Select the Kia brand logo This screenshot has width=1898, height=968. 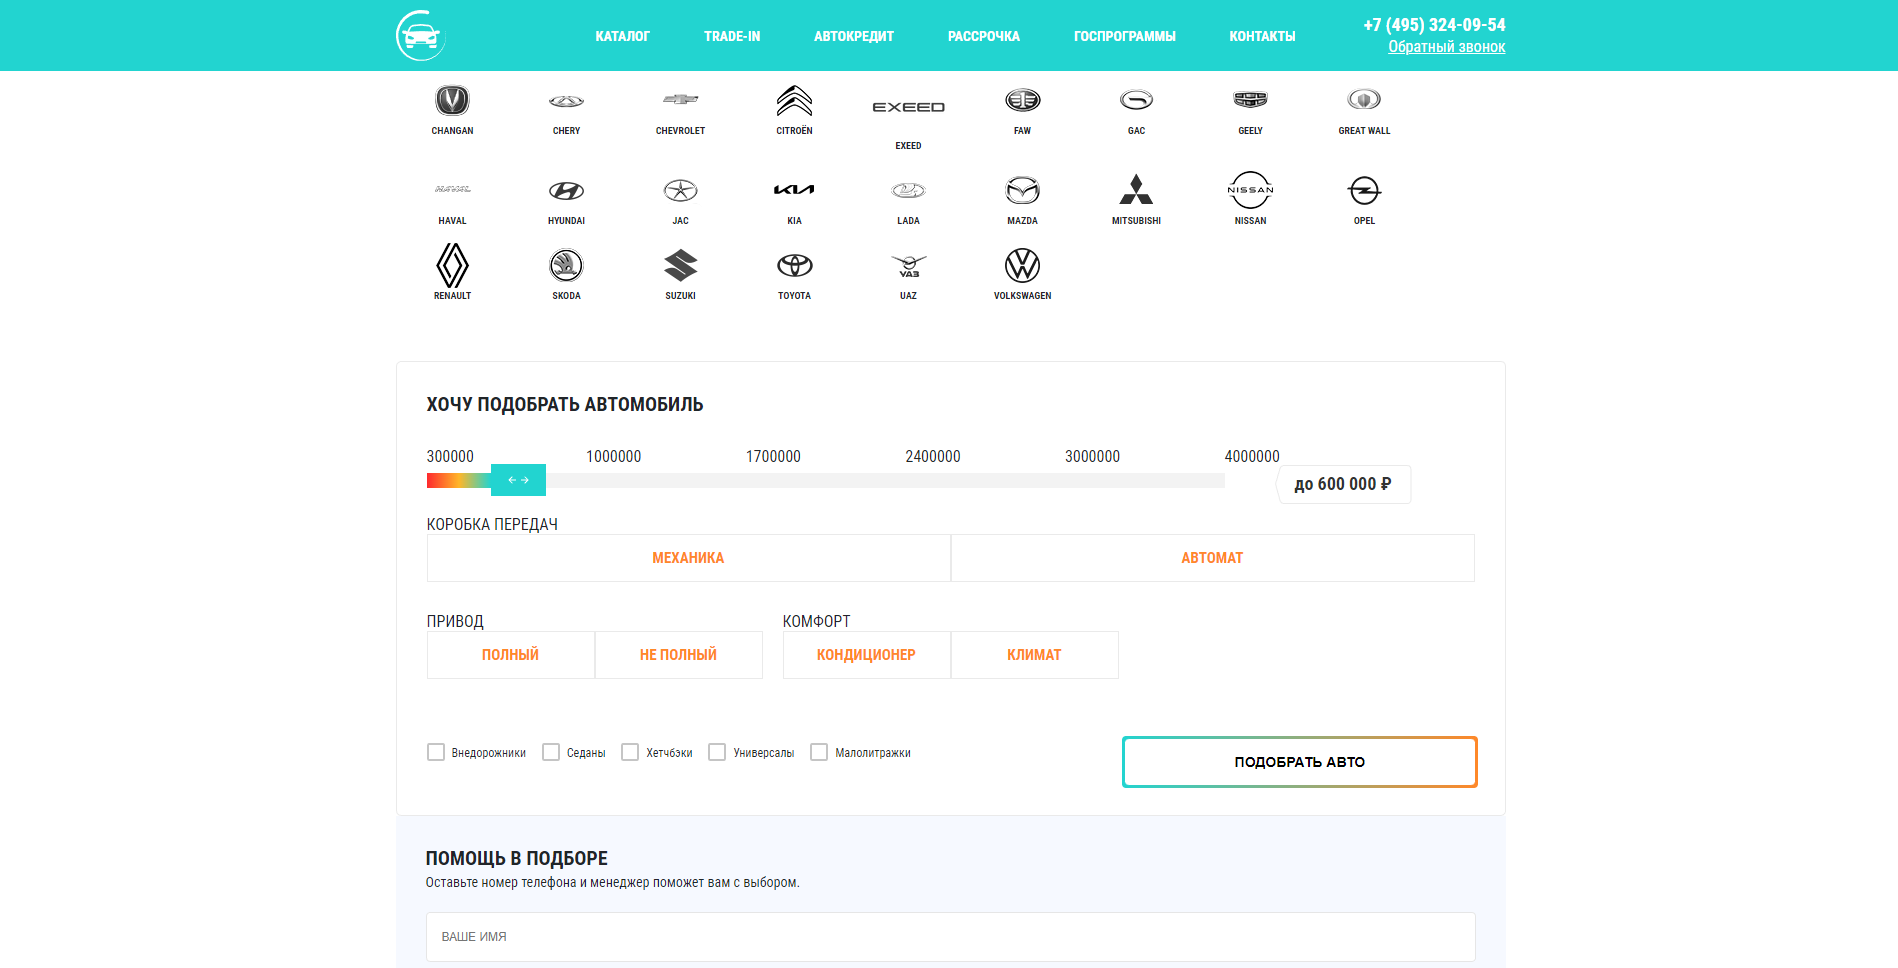(794, 190)
